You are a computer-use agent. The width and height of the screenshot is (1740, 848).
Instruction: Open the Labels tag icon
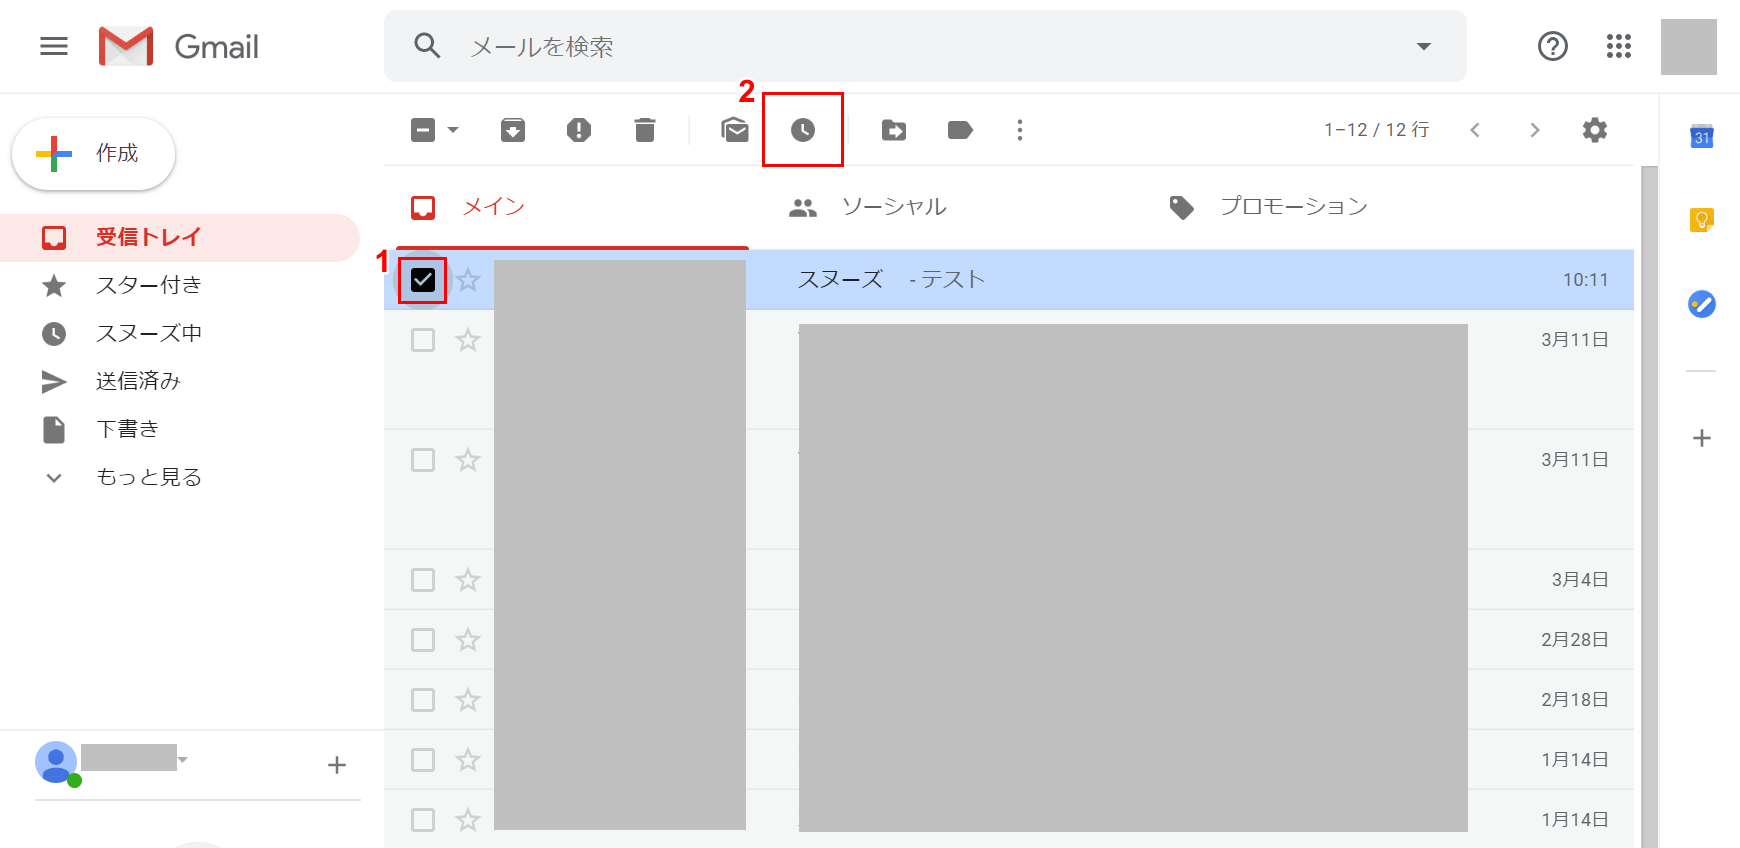(960, 130)
